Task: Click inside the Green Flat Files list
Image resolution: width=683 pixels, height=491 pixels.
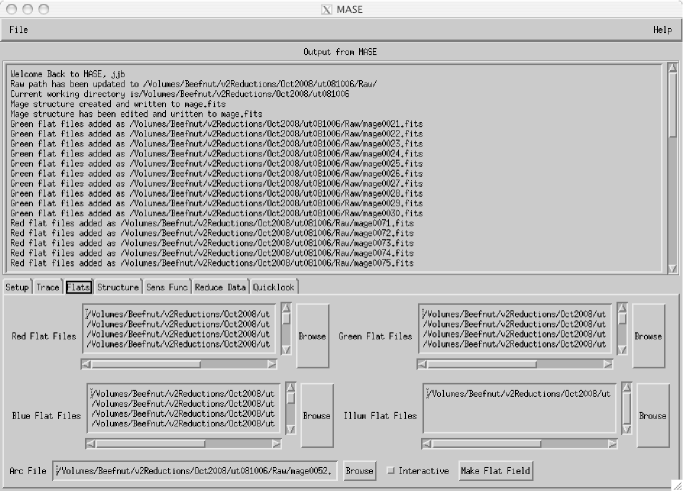Action: tap(515, 329)
